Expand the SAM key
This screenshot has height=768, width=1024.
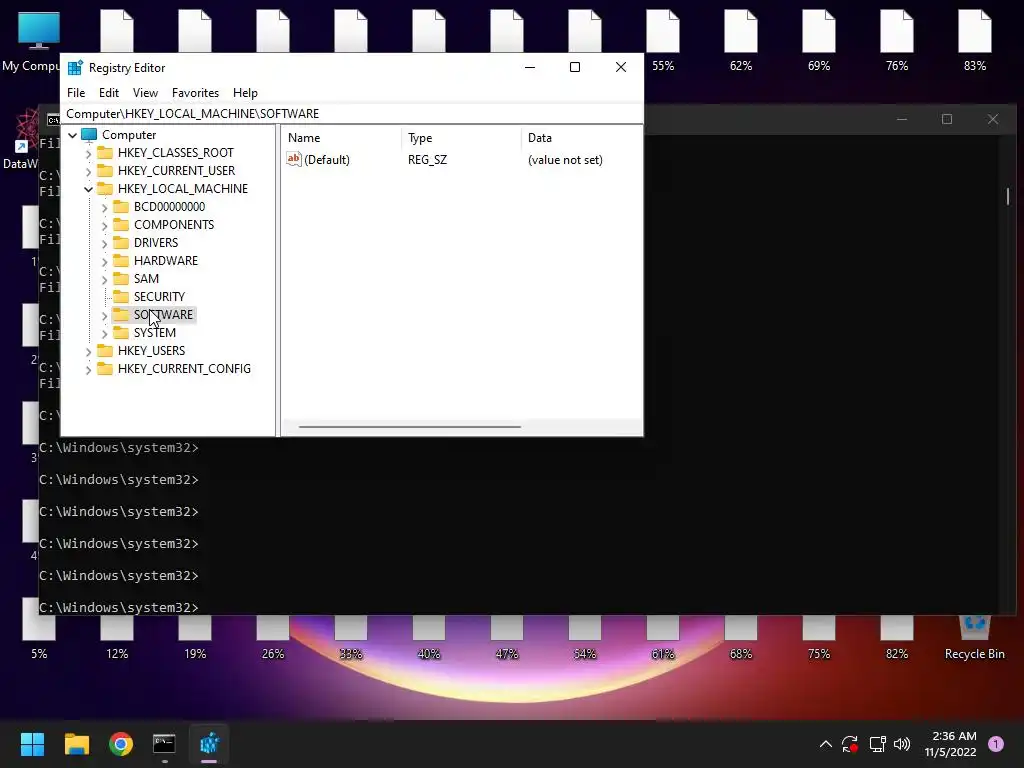pos(104,279)
